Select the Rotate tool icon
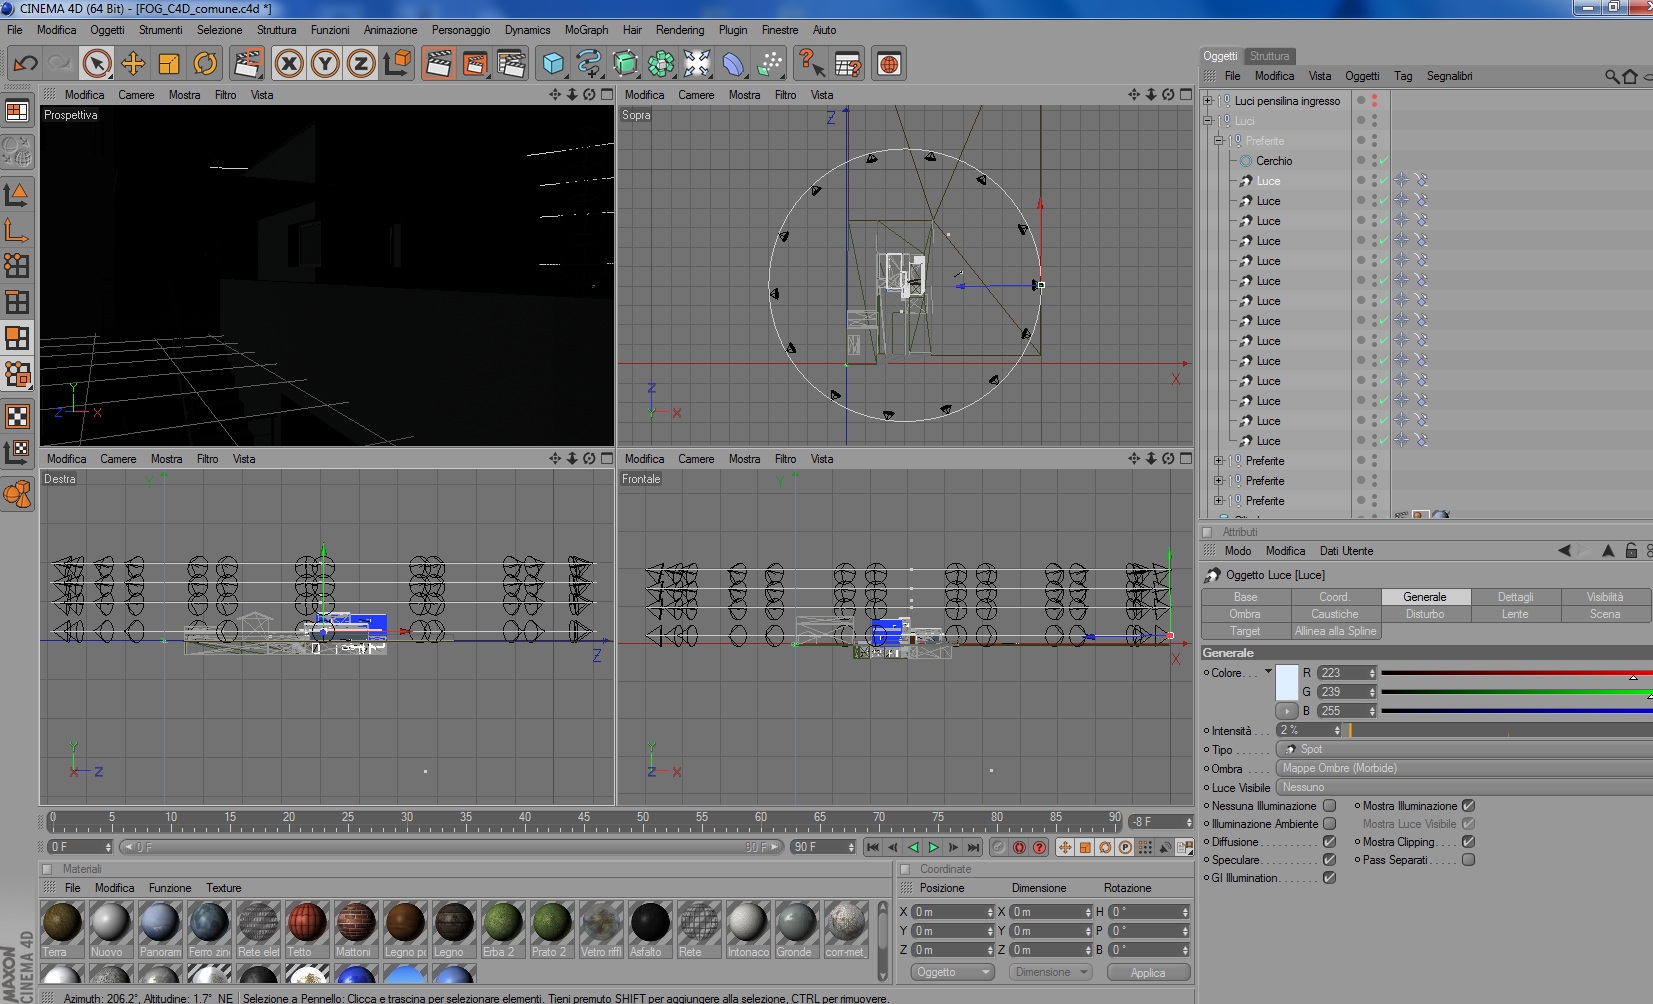Screen dimensions: 1653x1004 point(205,64)
